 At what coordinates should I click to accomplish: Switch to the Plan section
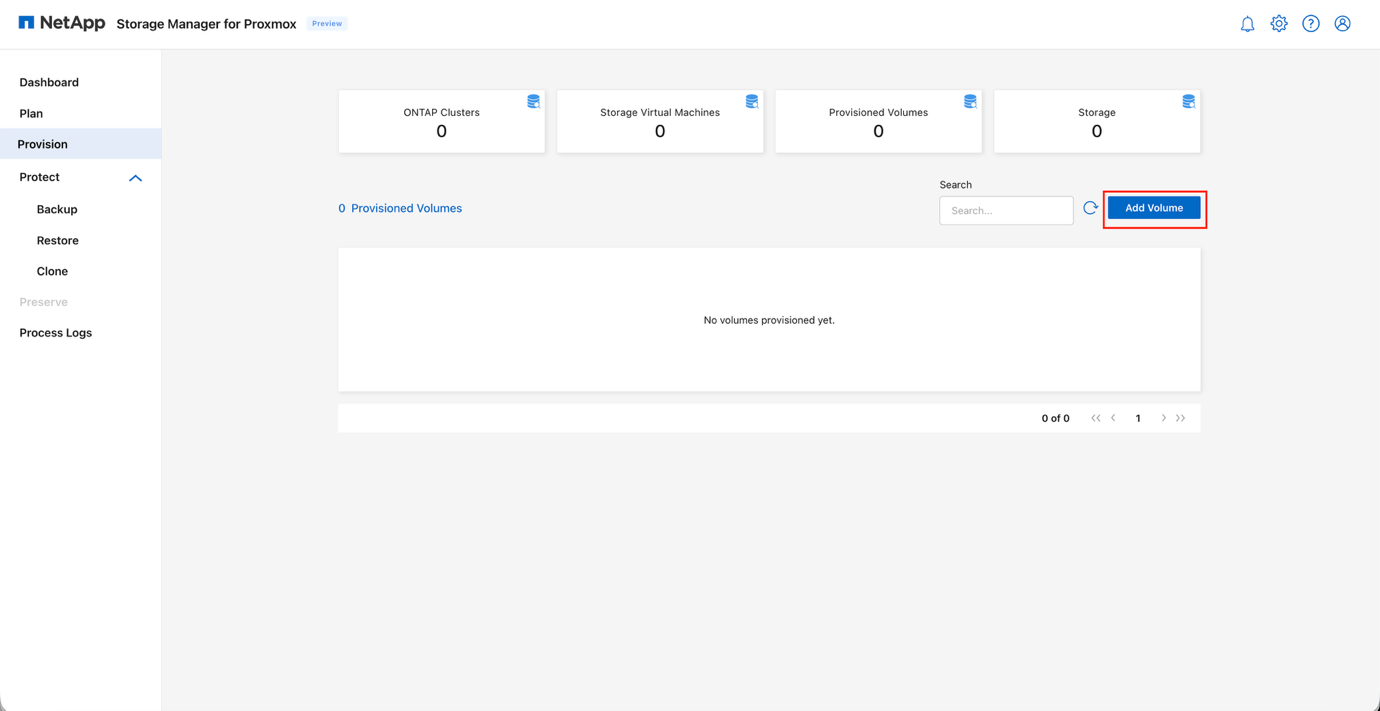point(29,113)
